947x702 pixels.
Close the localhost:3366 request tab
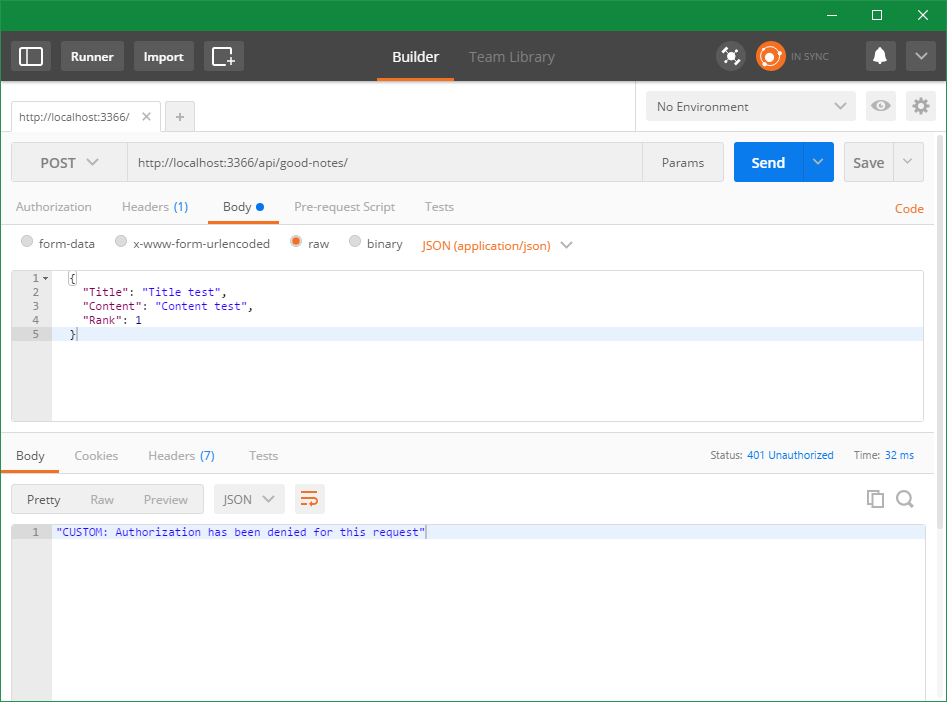[x=146, y=117]
